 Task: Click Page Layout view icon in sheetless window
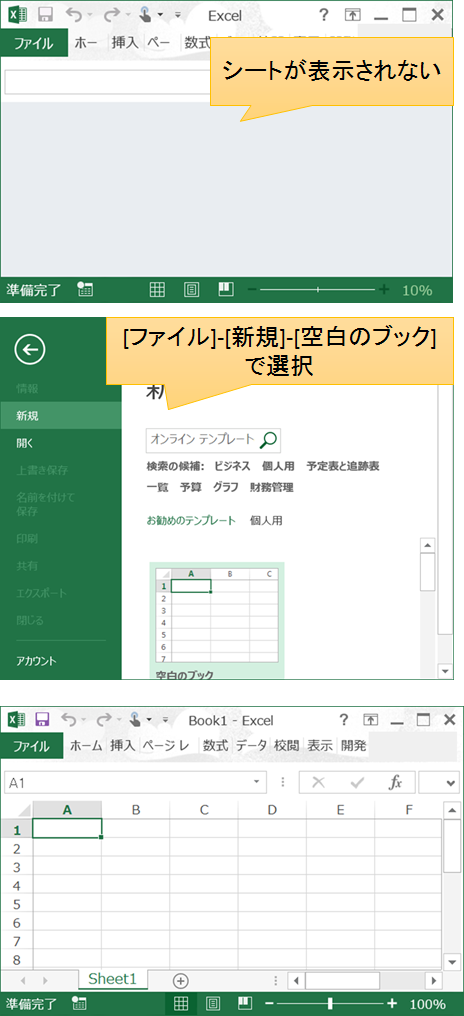(191, 290)
